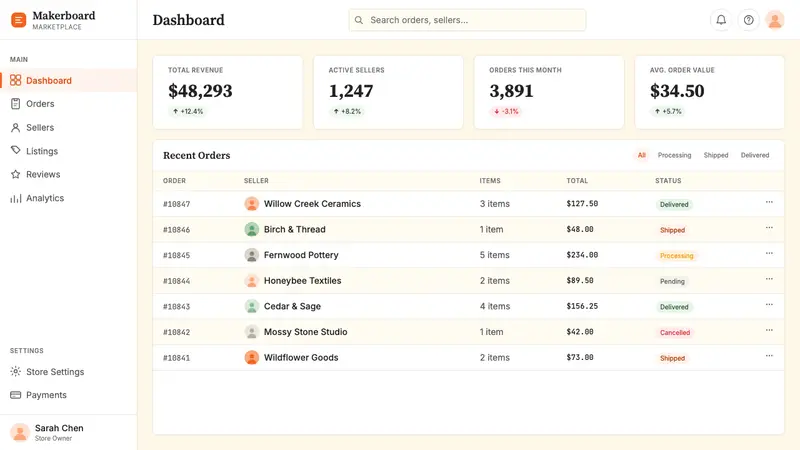Image resolution: width=800 pixels, height=450 pixels.
Task: Open the notifications bell
Action: 721,20
